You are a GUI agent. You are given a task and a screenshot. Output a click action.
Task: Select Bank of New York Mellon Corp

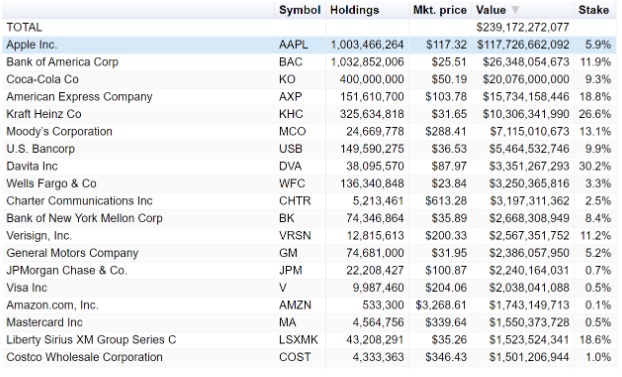[84, 218]
